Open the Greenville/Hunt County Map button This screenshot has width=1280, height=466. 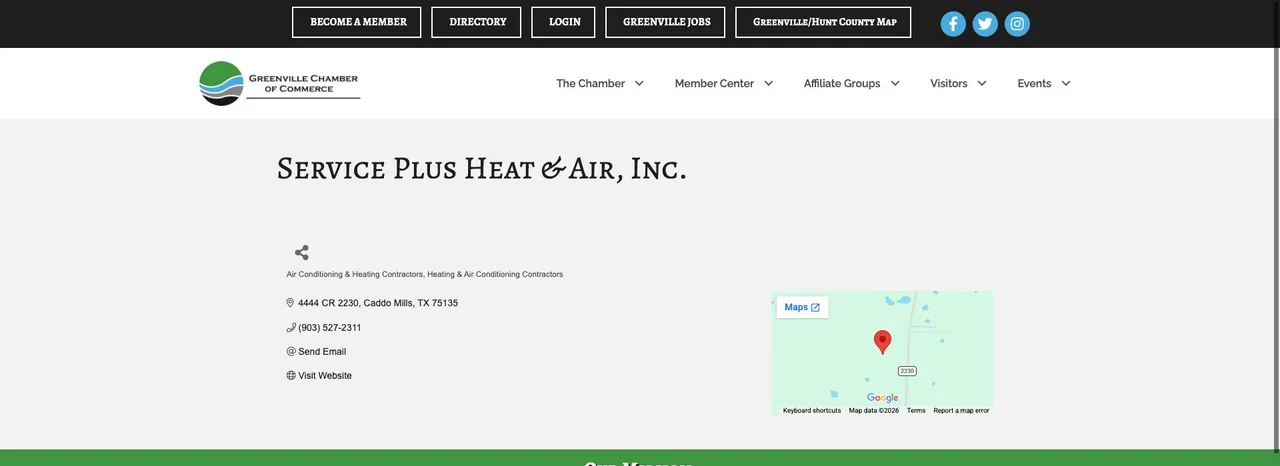pyautogui.click(x=824, y=22)
